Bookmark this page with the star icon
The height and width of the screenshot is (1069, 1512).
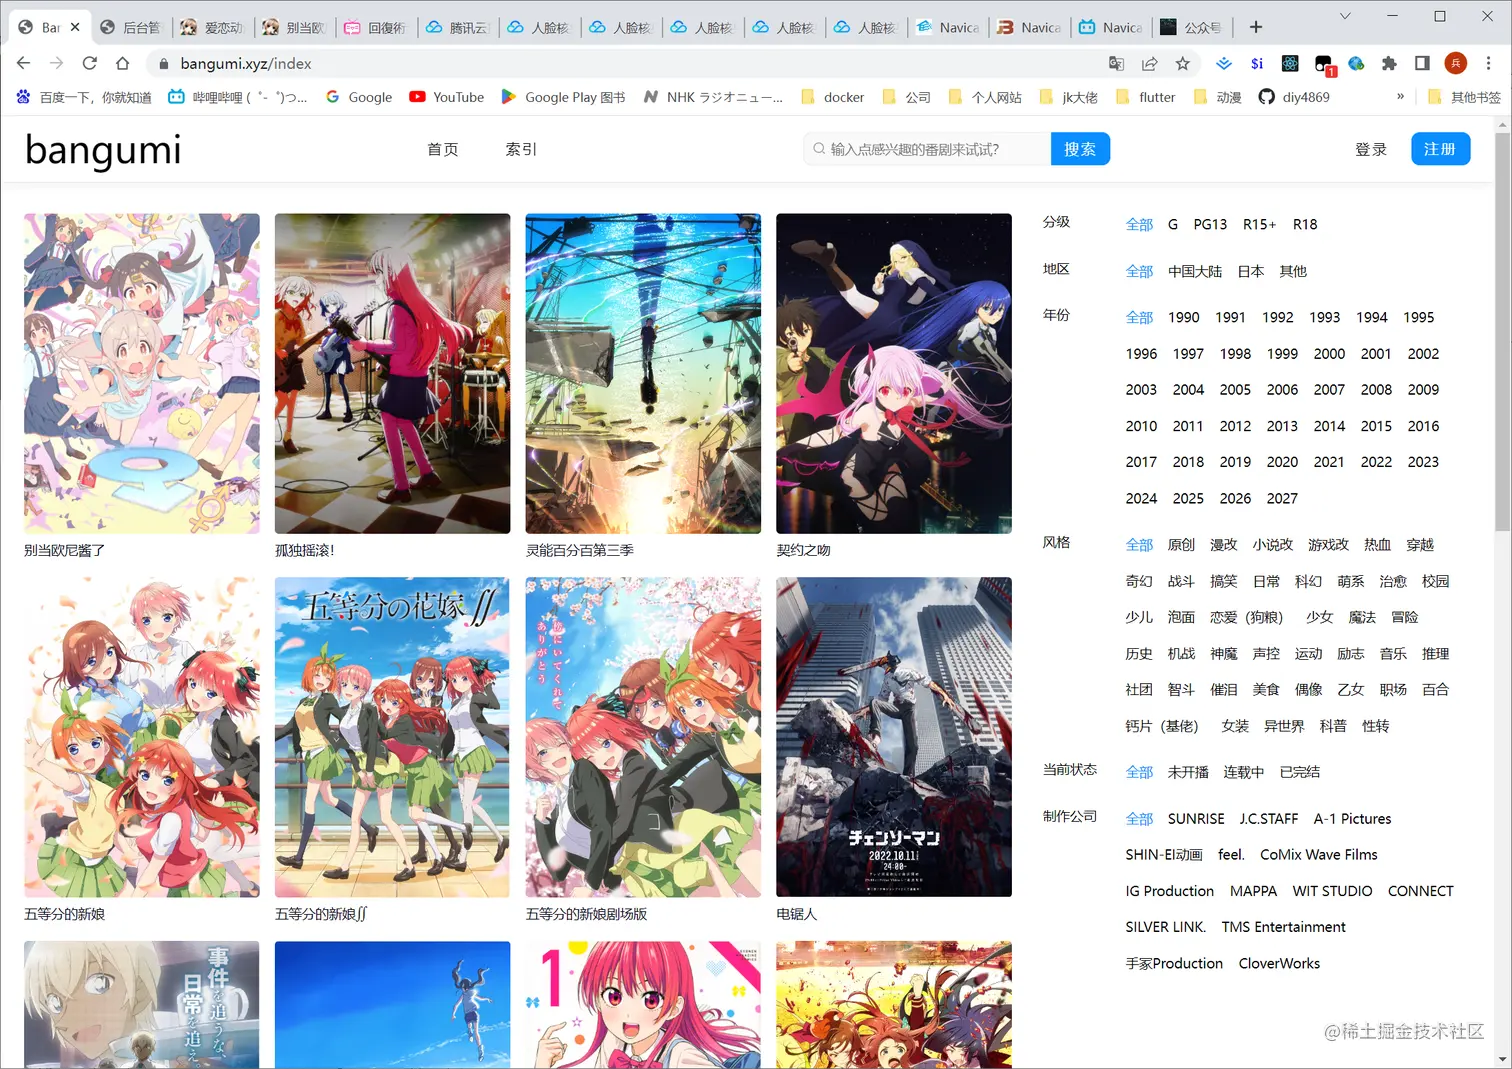pyautogui.click(x=1183, y=64)
